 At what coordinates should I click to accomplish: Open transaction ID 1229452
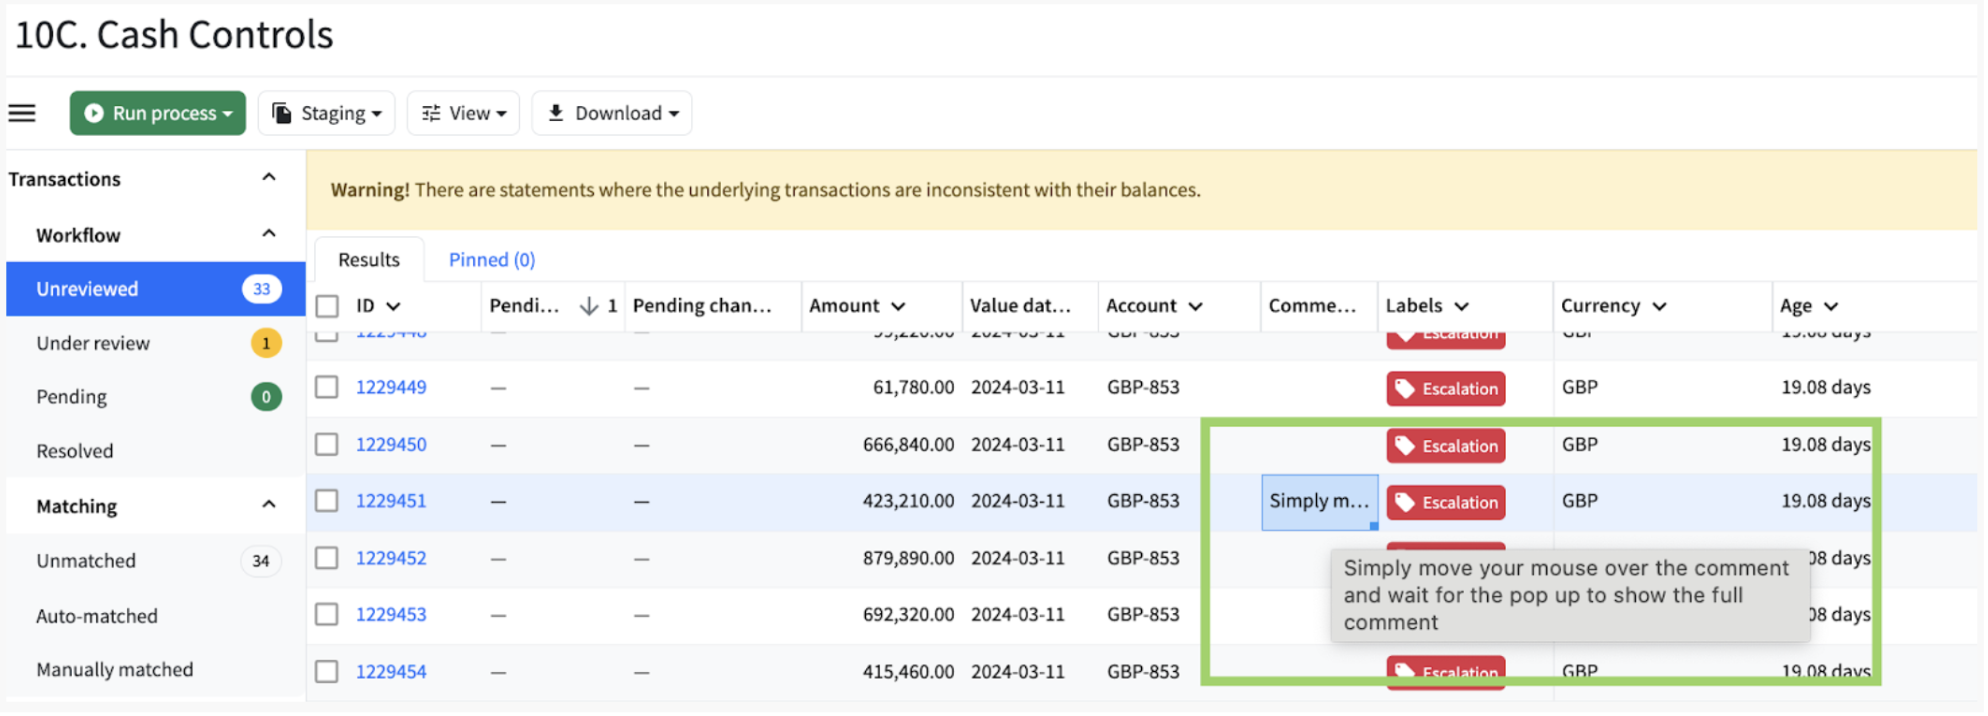pos(391,557)
